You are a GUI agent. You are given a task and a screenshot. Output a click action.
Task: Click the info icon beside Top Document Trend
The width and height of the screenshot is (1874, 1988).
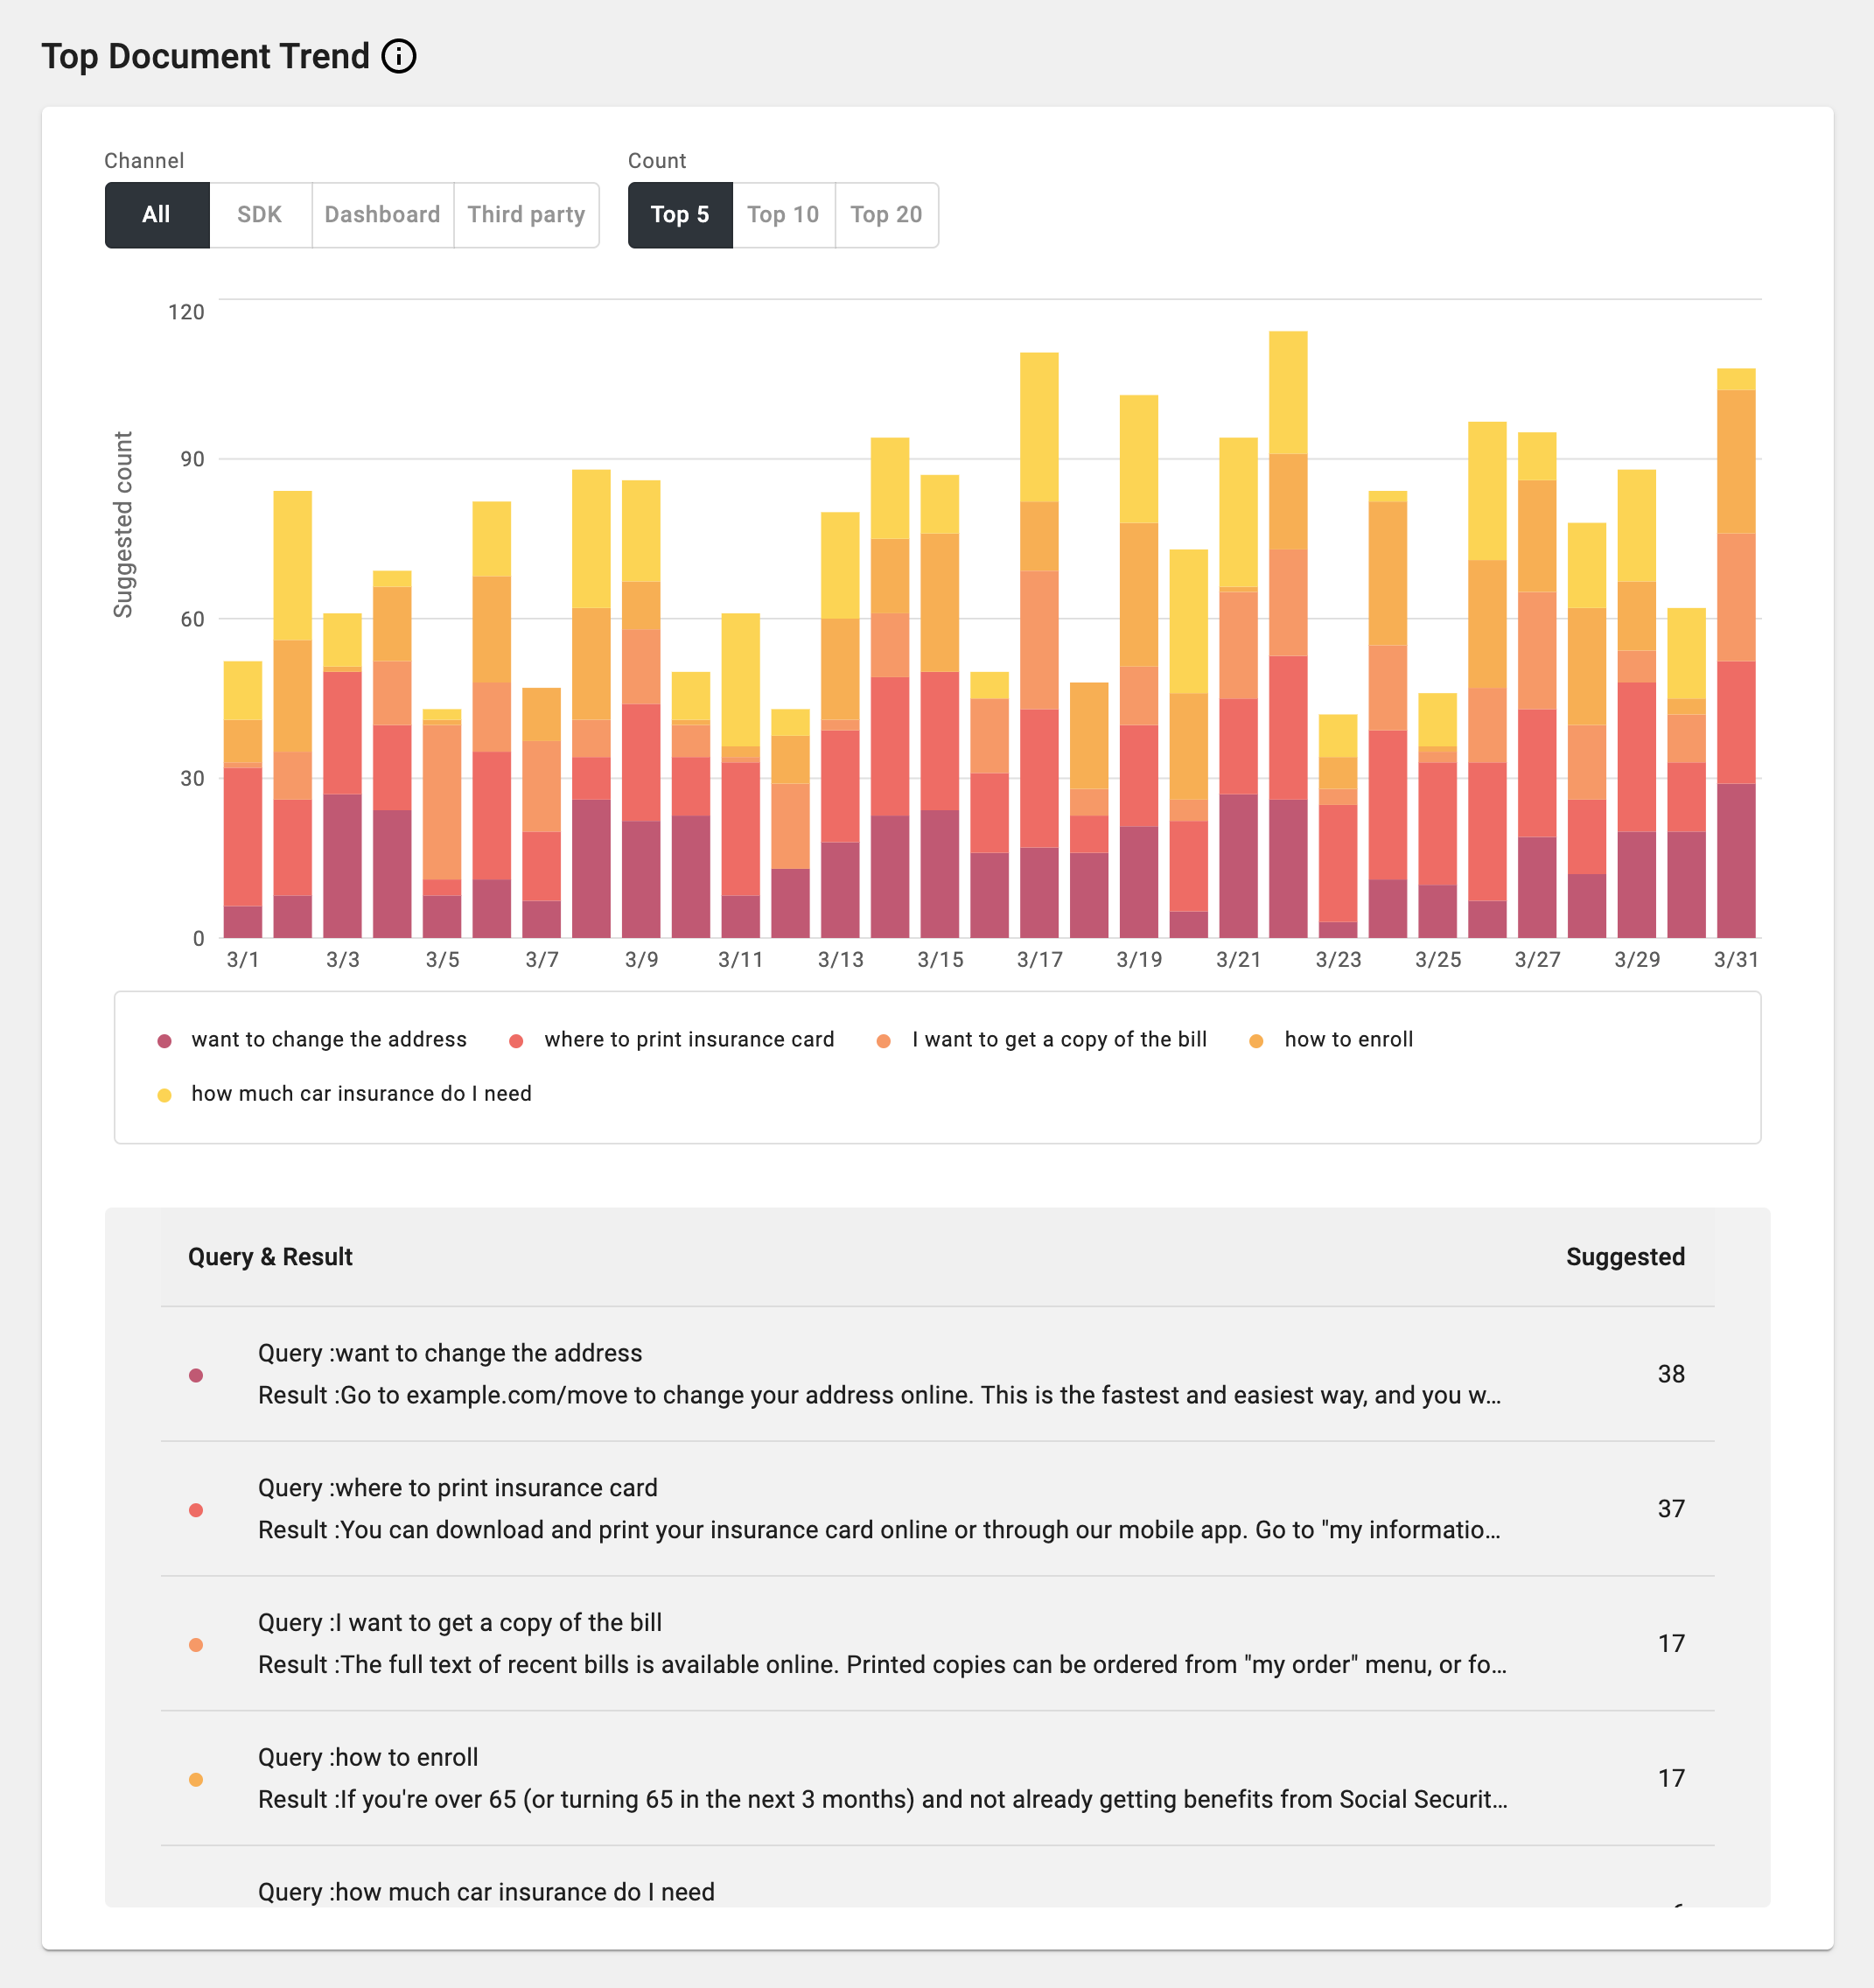coord(399,56)
